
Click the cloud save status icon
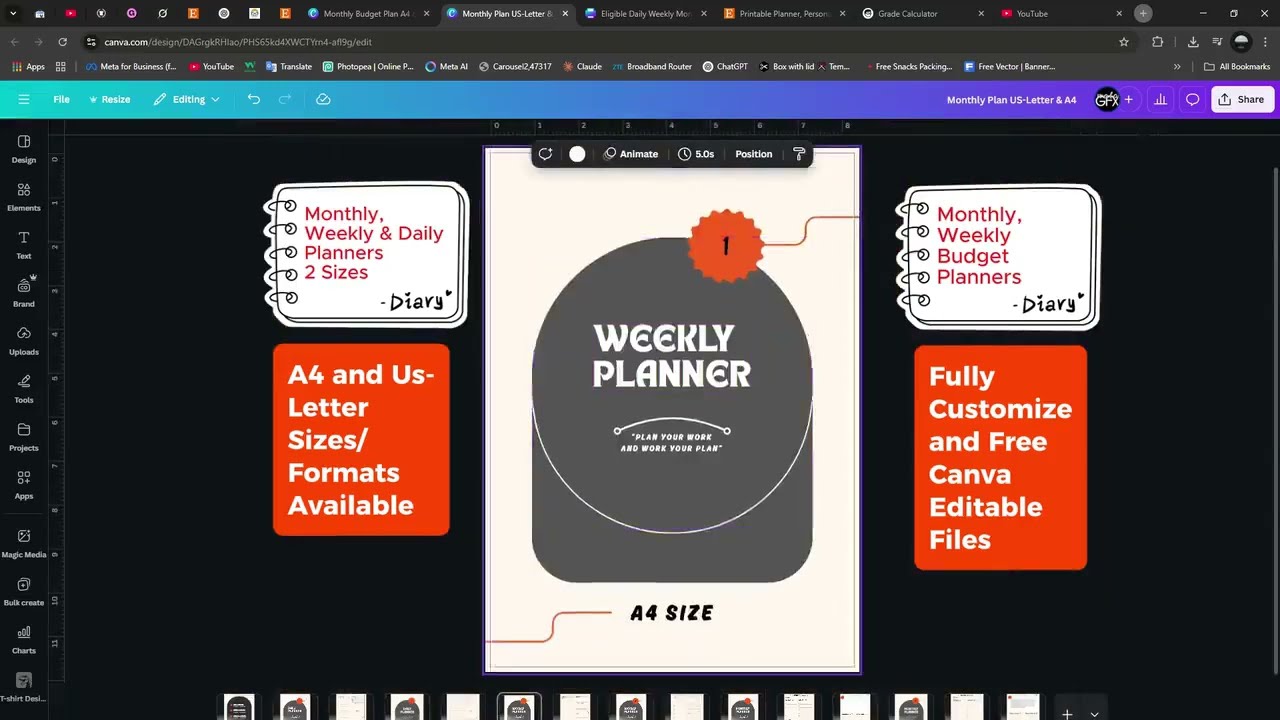[x=323, y=99]
